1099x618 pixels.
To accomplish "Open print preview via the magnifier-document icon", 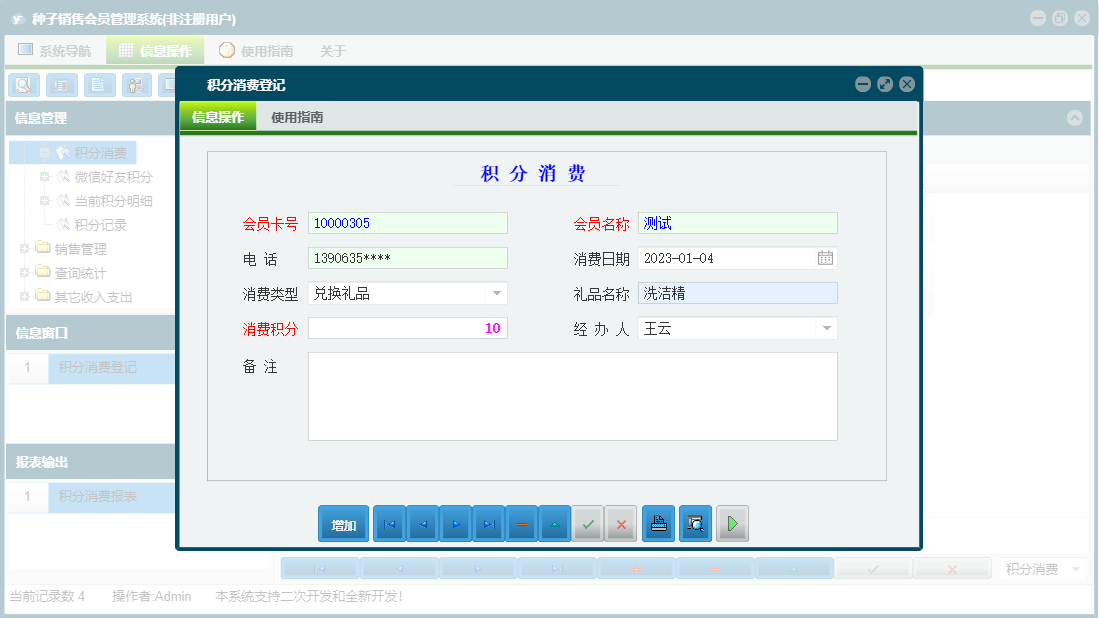I will click(x=695, y=523).
